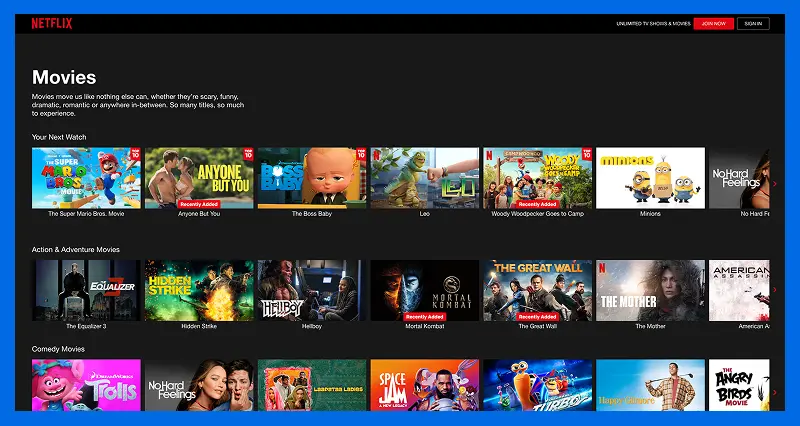
Task: Advance Comedy Movies row with right arrow
Action: 775,392
